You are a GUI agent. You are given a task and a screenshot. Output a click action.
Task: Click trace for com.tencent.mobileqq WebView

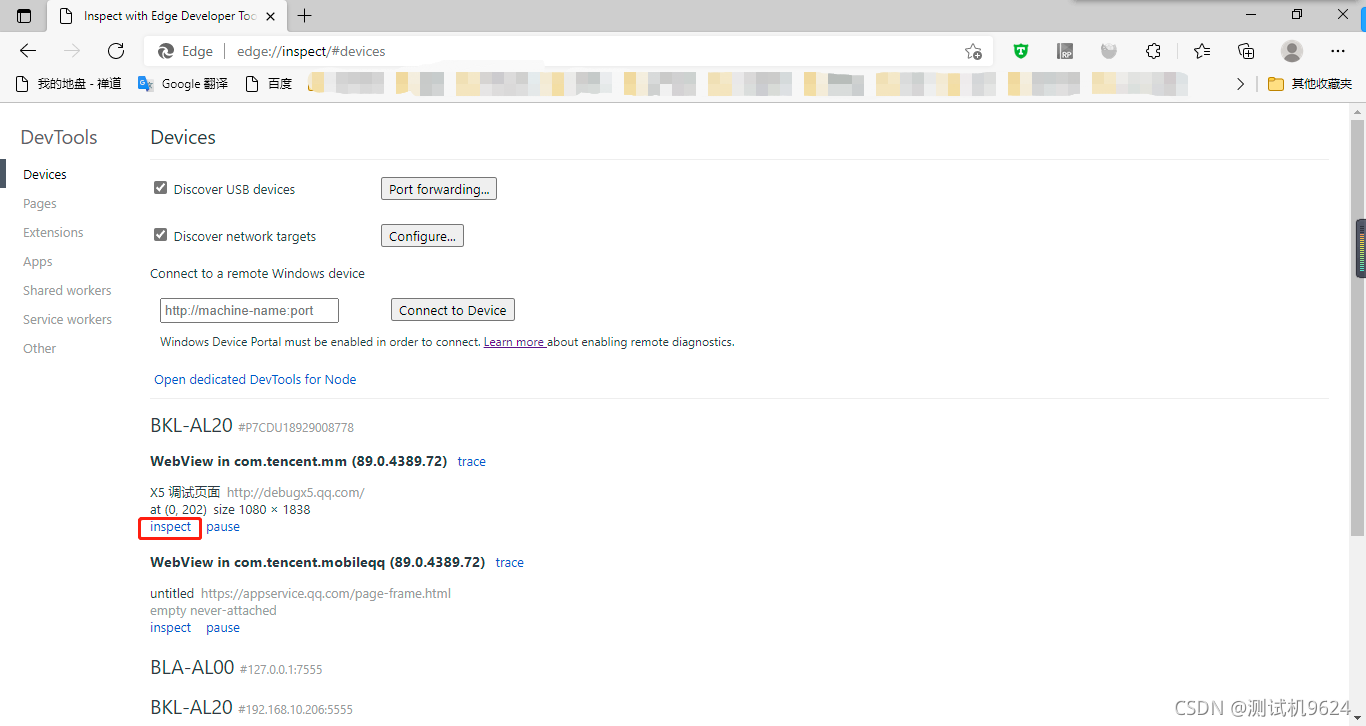pyautogui.click(x=510, y=562)
